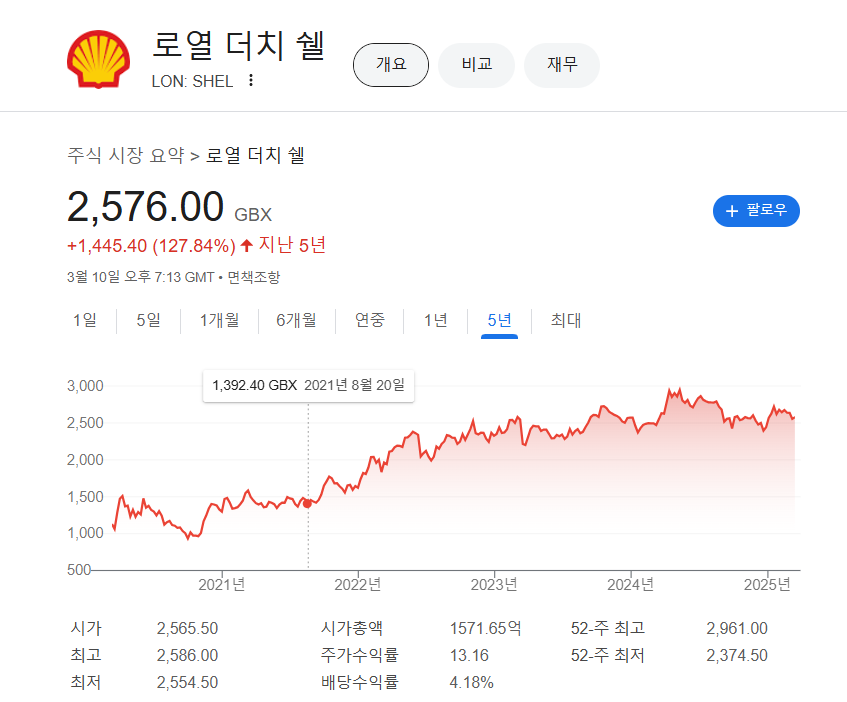Image resolution: width=847 pixels, height=702 pixels.
Task: Click the 최고 value 2,586.00
Action: click(187, 656)
